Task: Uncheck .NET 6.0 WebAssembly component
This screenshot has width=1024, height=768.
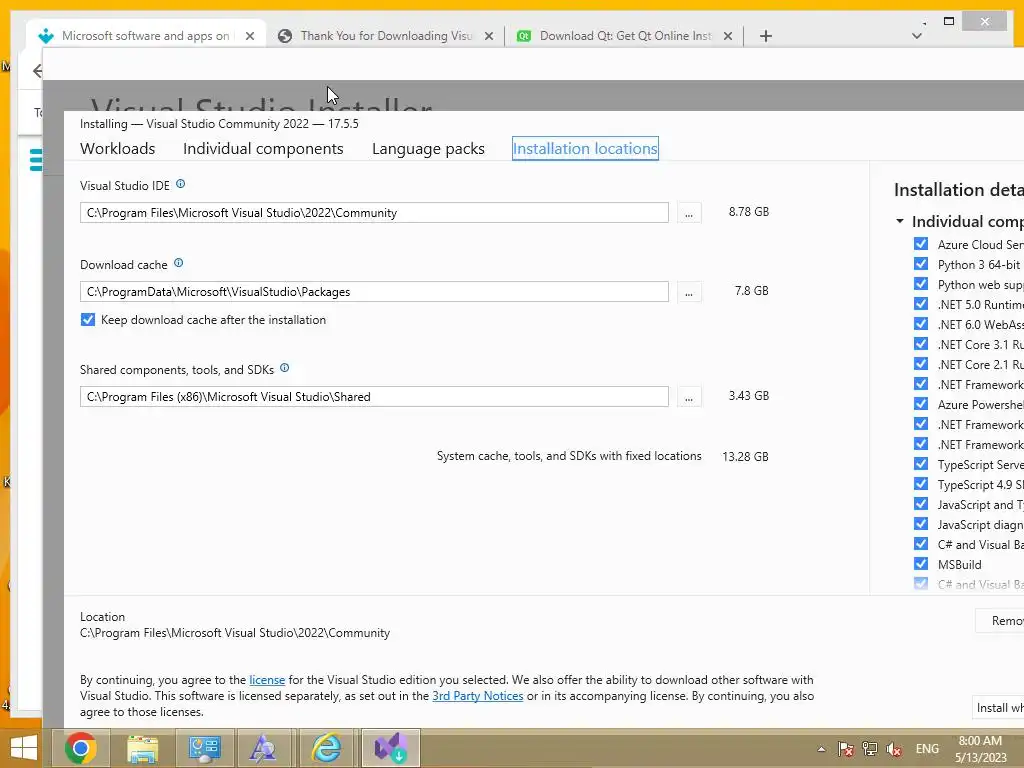Action: (921, 324)
